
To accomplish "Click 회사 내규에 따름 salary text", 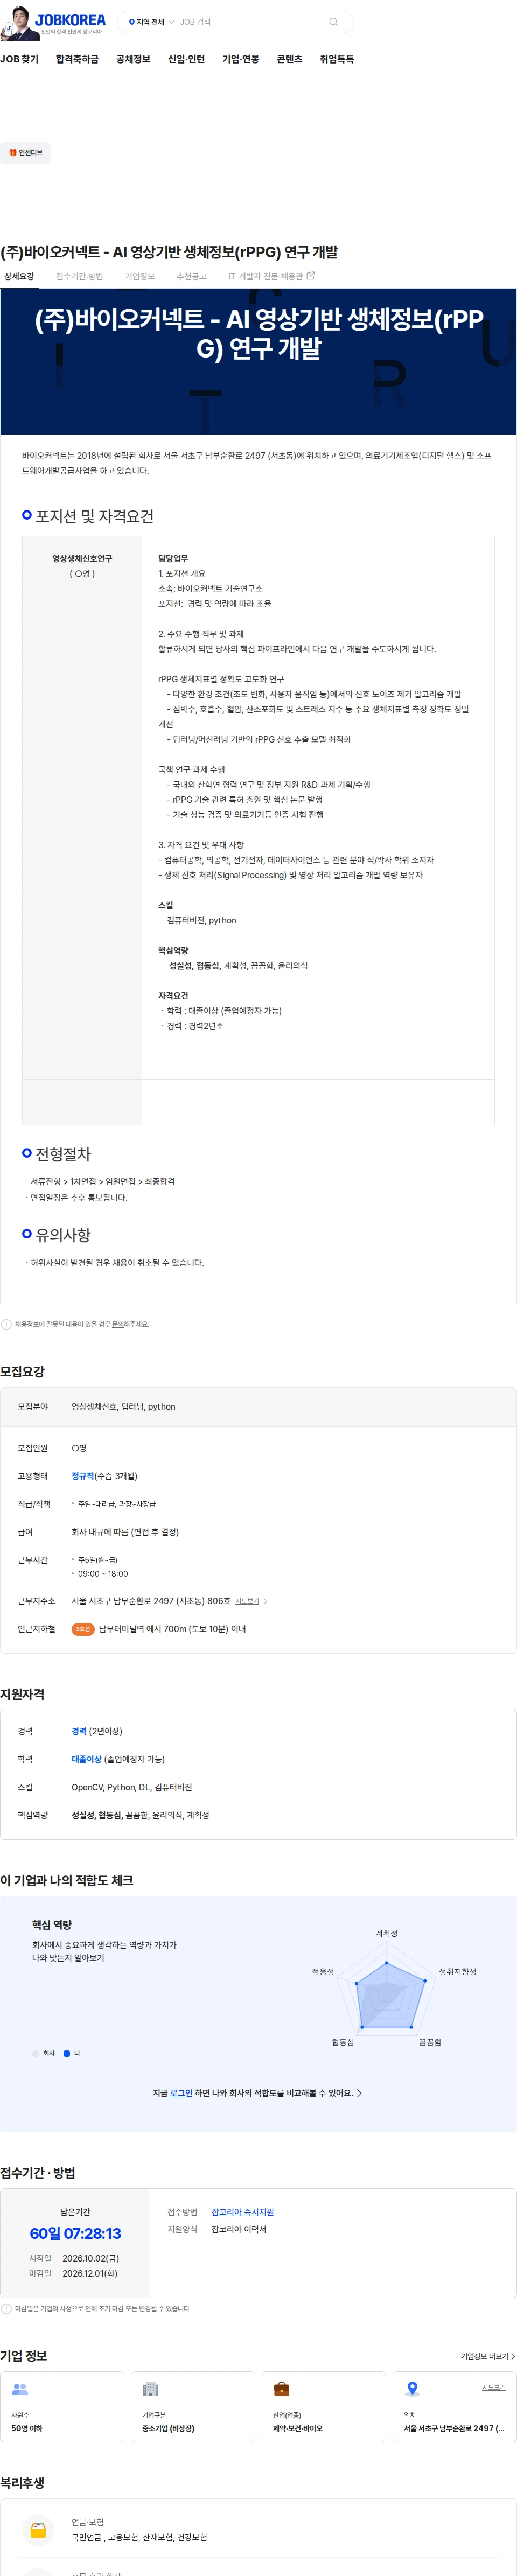I will [x=125, y=1531].
